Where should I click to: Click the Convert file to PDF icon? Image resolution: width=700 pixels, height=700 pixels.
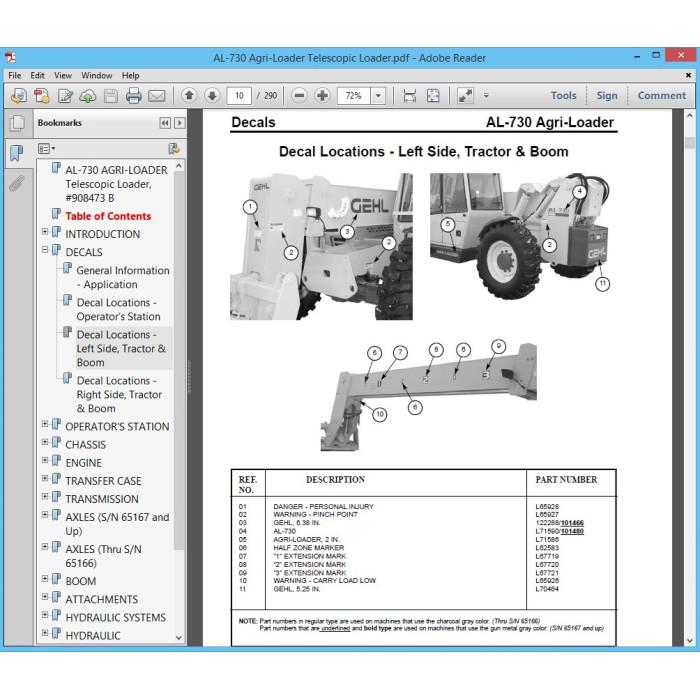pyautogui.click(x=42, y=96)
